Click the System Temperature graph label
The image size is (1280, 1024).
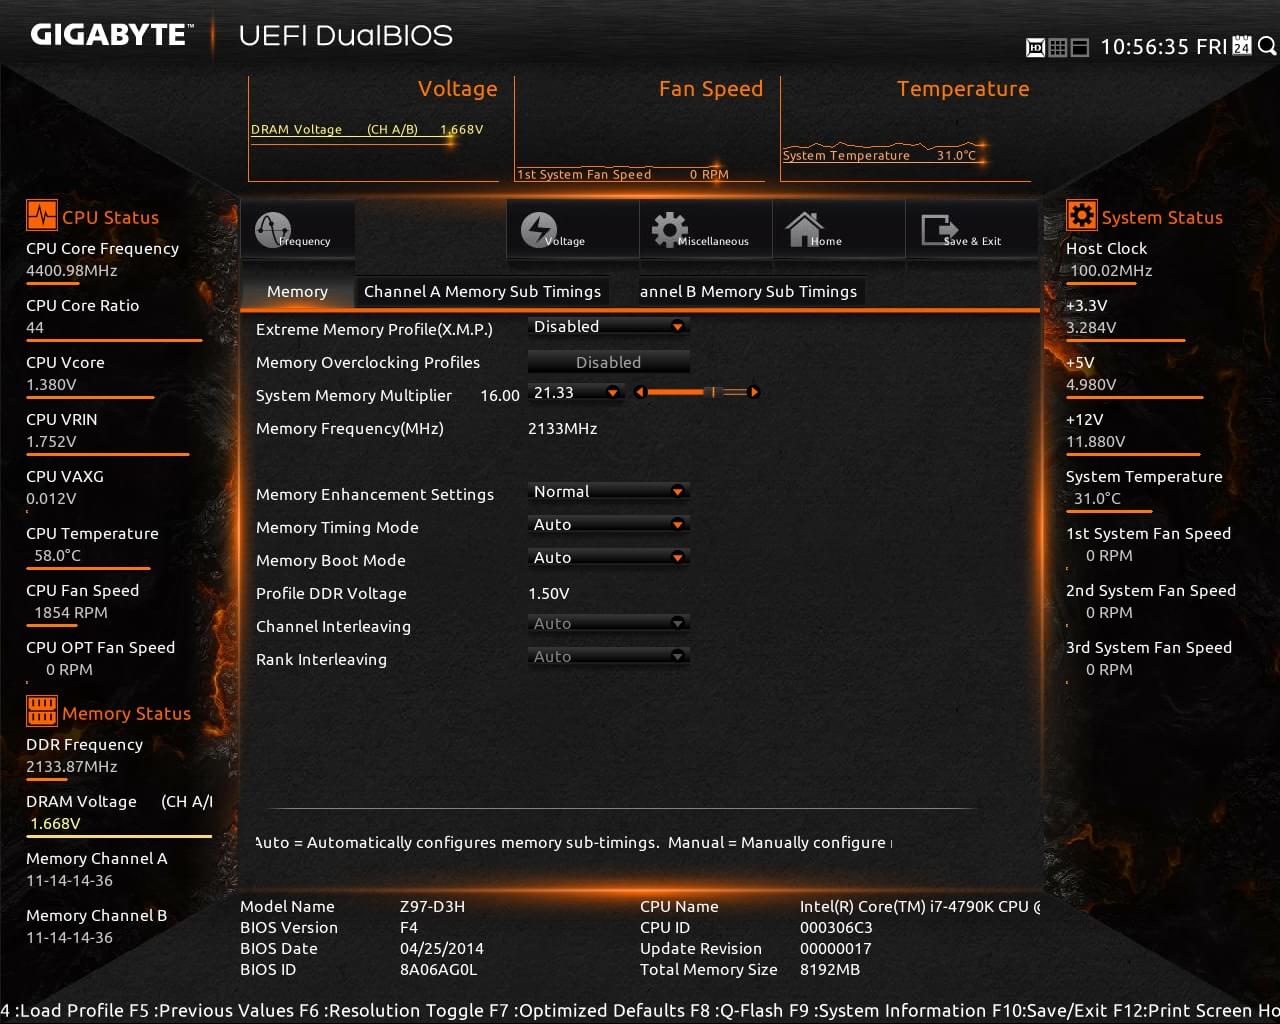coord(880,155)
